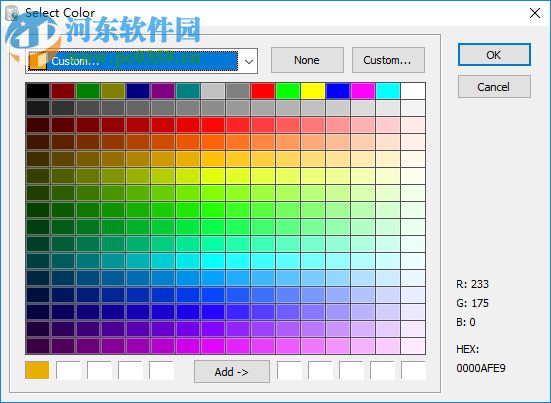Pick the navy top-row swatch
551x403 pixels.
(138, 91)
